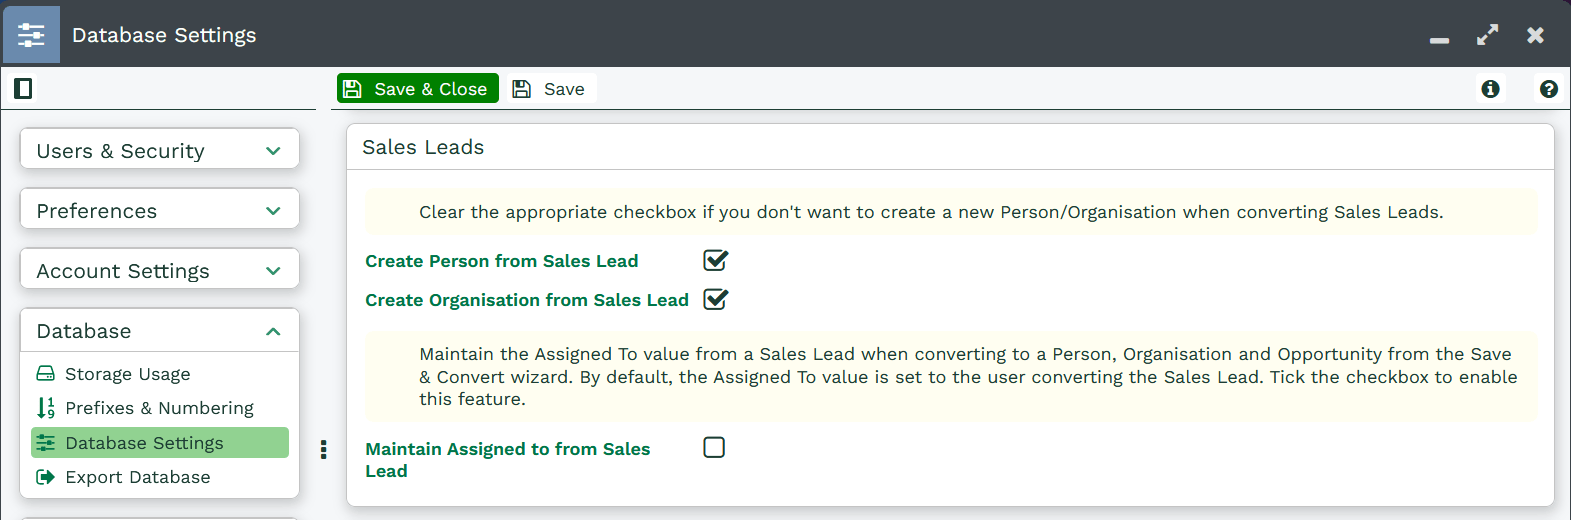Expand the Preferences section
The height and width of the screenshot is (520, 1571).
[160, 211]
